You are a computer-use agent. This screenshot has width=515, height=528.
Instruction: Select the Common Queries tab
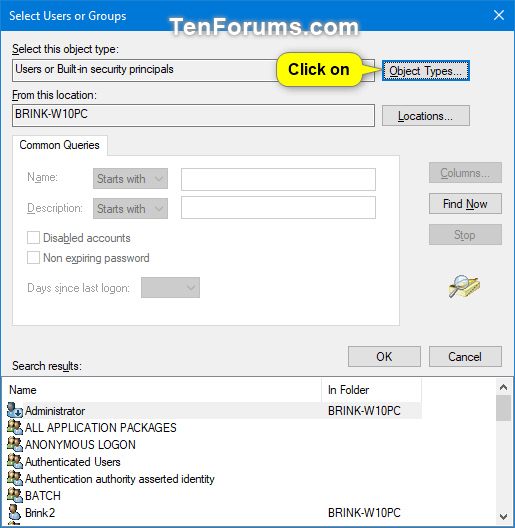(59, 145)
